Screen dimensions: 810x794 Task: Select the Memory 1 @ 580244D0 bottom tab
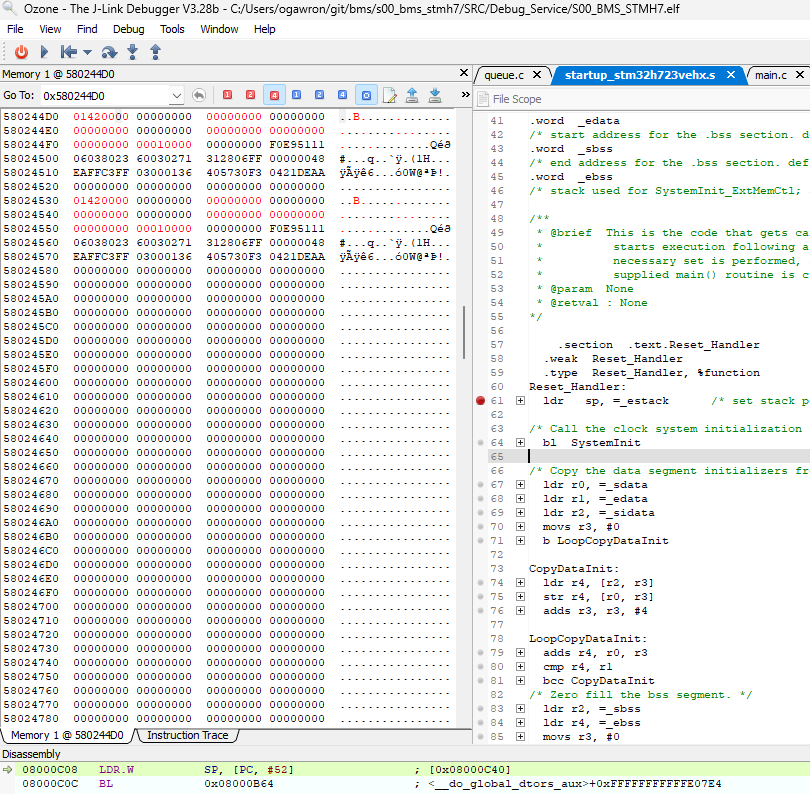[x=67, y=735]
